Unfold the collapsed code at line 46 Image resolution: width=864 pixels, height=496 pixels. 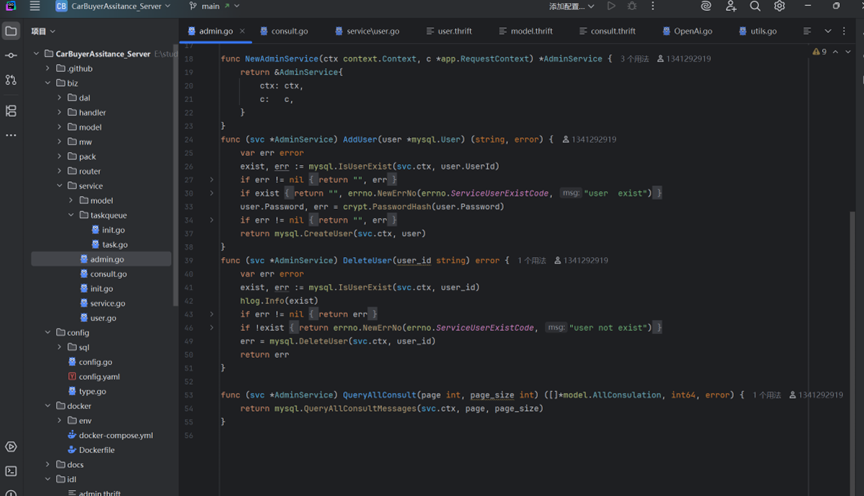(212, 327)
